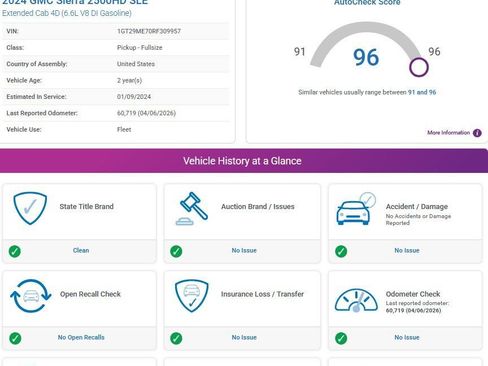Click the No Open Recalls link

pyautogui.click(x=81, y=337)
